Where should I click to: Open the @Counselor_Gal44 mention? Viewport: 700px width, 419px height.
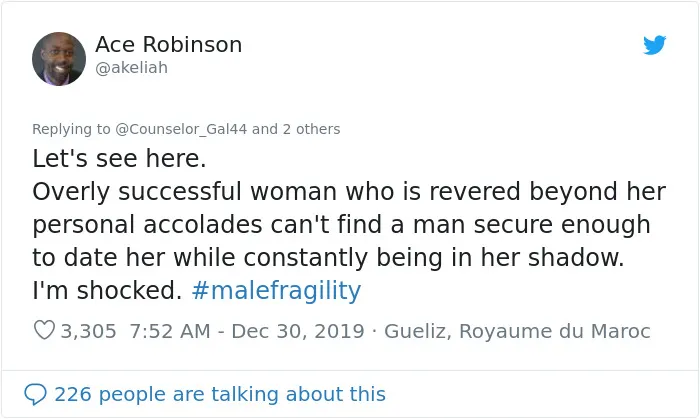pyautogui.click(x=181, y=129)
